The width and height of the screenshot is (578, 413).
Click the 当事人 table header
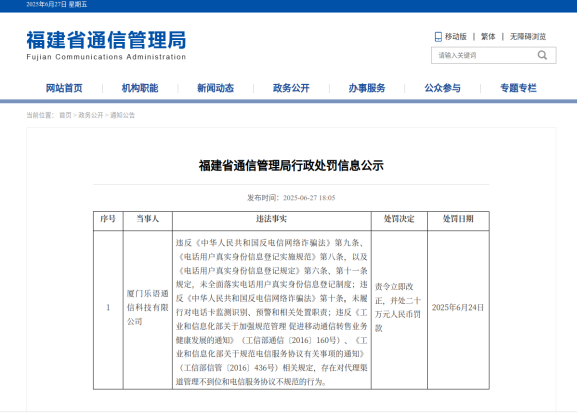tap(147, 219)
